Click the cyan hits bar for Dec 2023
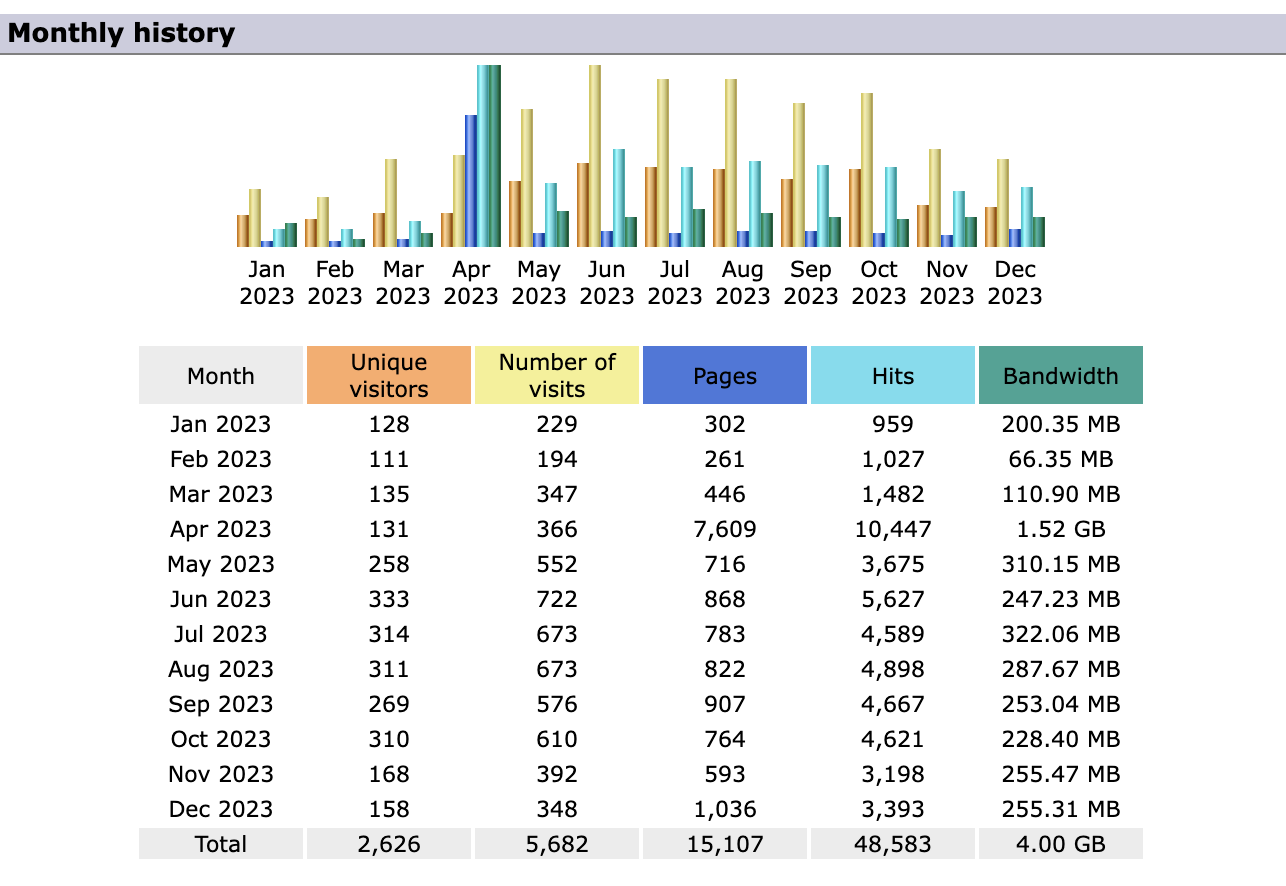Screen dimensions: 1286x886 pyautogui.click(x=1027, y=216)
